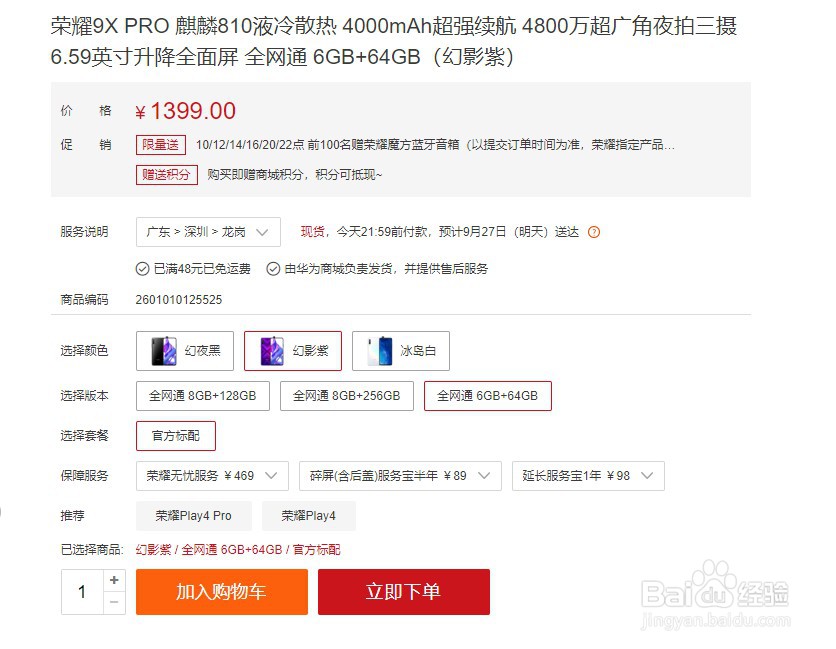Screen dimensions: 836x649
Task: Decrease quantity with the minus button
Action: click(114, 603)
